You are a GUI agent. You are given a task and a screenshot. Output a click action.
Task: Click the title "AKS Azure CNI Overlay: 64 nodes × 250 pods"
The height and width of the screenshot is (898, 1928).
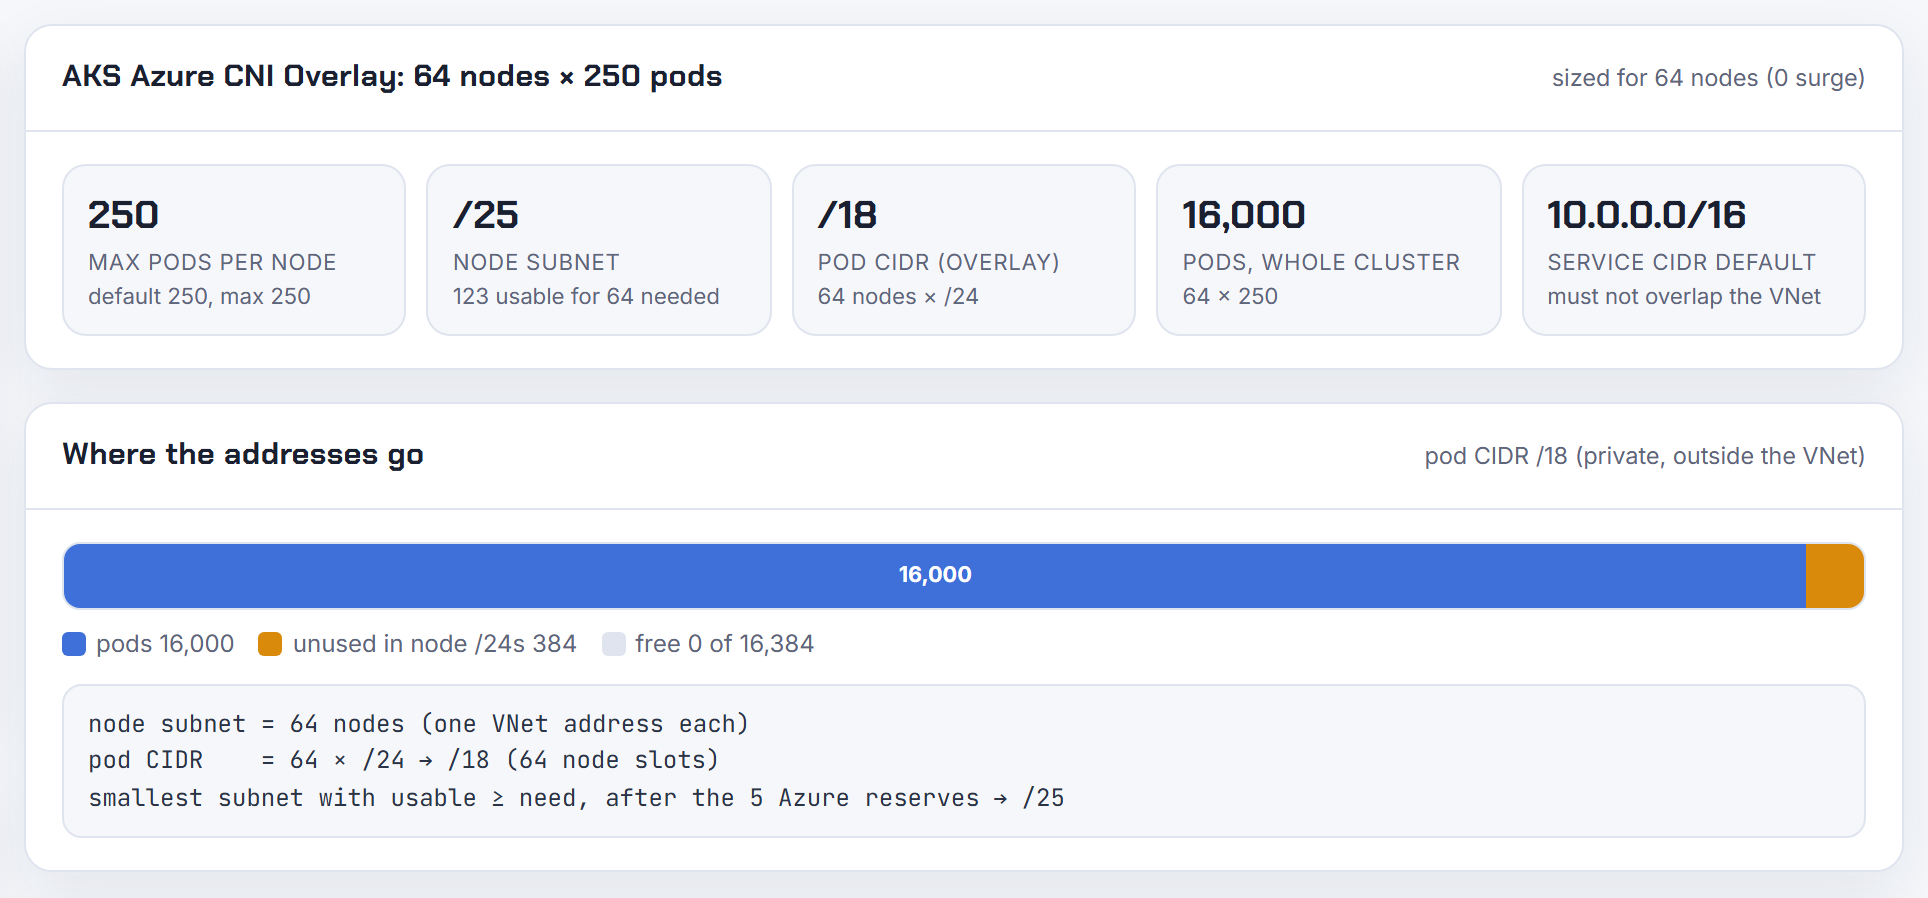click(392, 76)
